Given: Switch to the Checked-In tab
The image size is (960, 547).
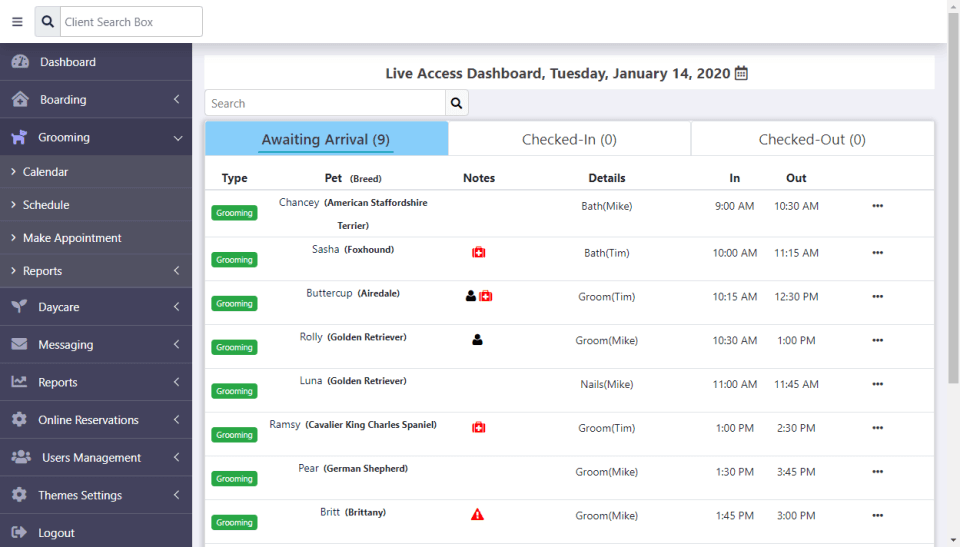Looking at the screenshot, I should [x=569, y=140].
